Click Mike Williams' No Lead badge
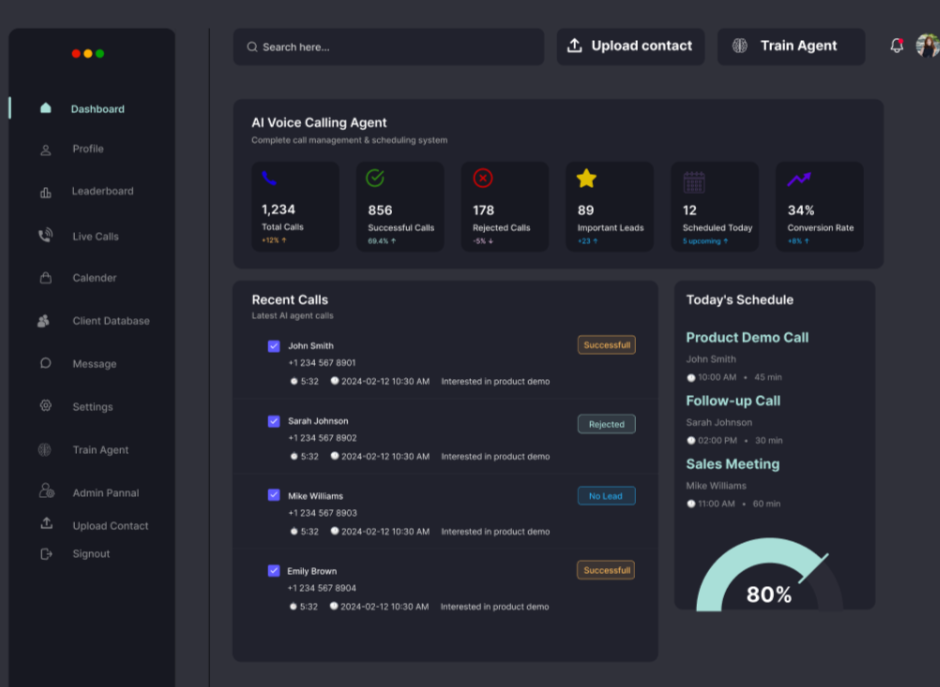This screenshot has width=940, height=687. (x=607, y=496)
